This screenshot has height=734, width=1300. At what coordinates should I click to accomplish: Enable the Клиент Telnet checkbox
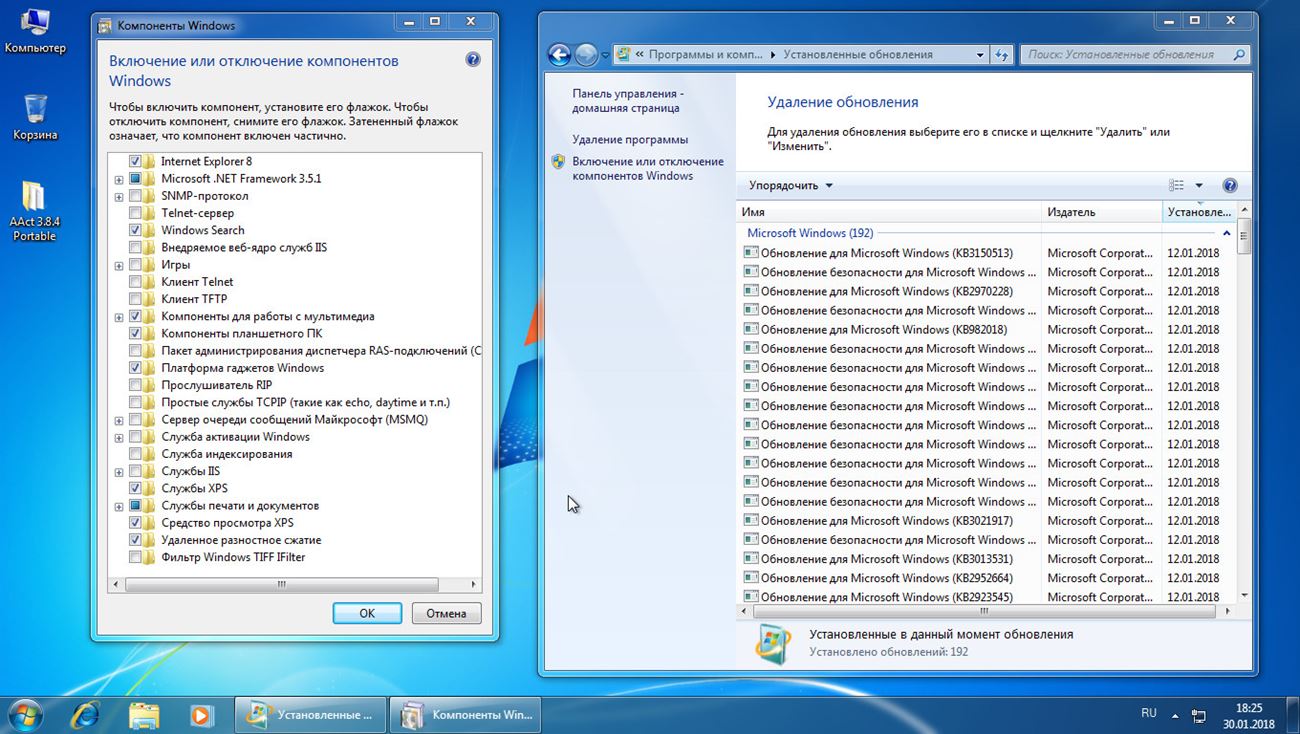(135, 282)
